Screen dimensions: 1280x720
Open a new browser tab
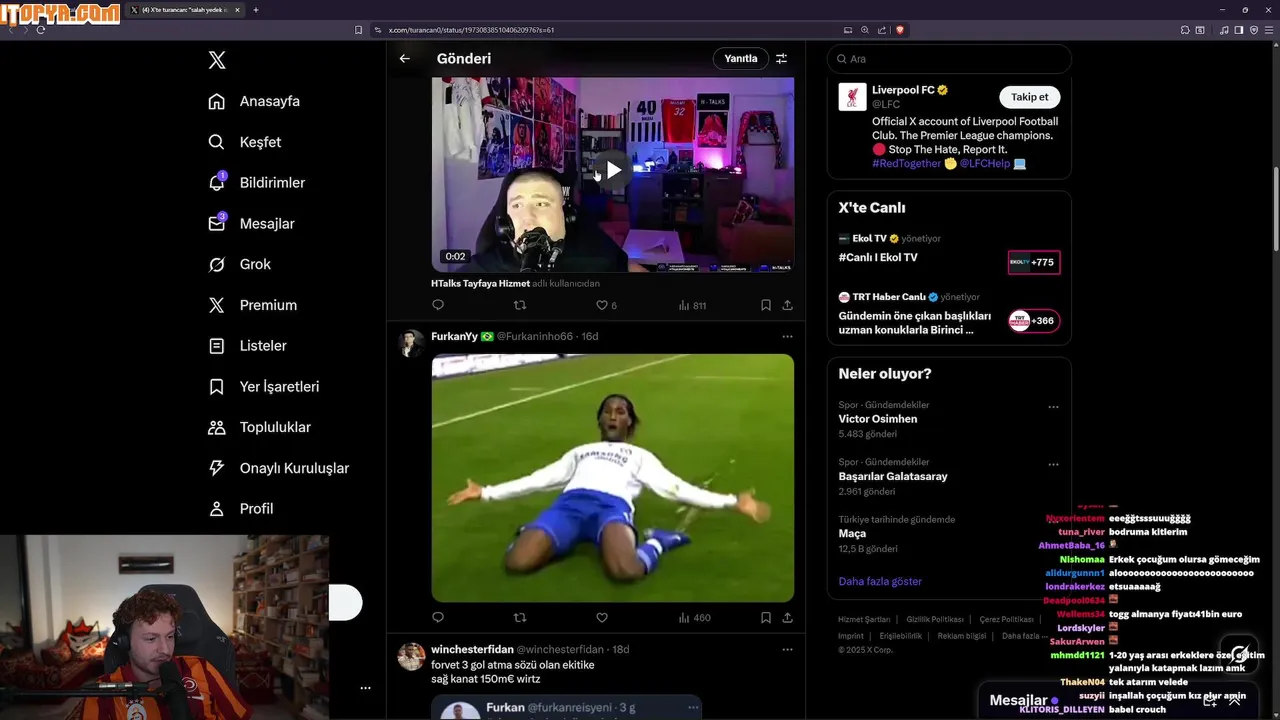(x=255, y=10)
